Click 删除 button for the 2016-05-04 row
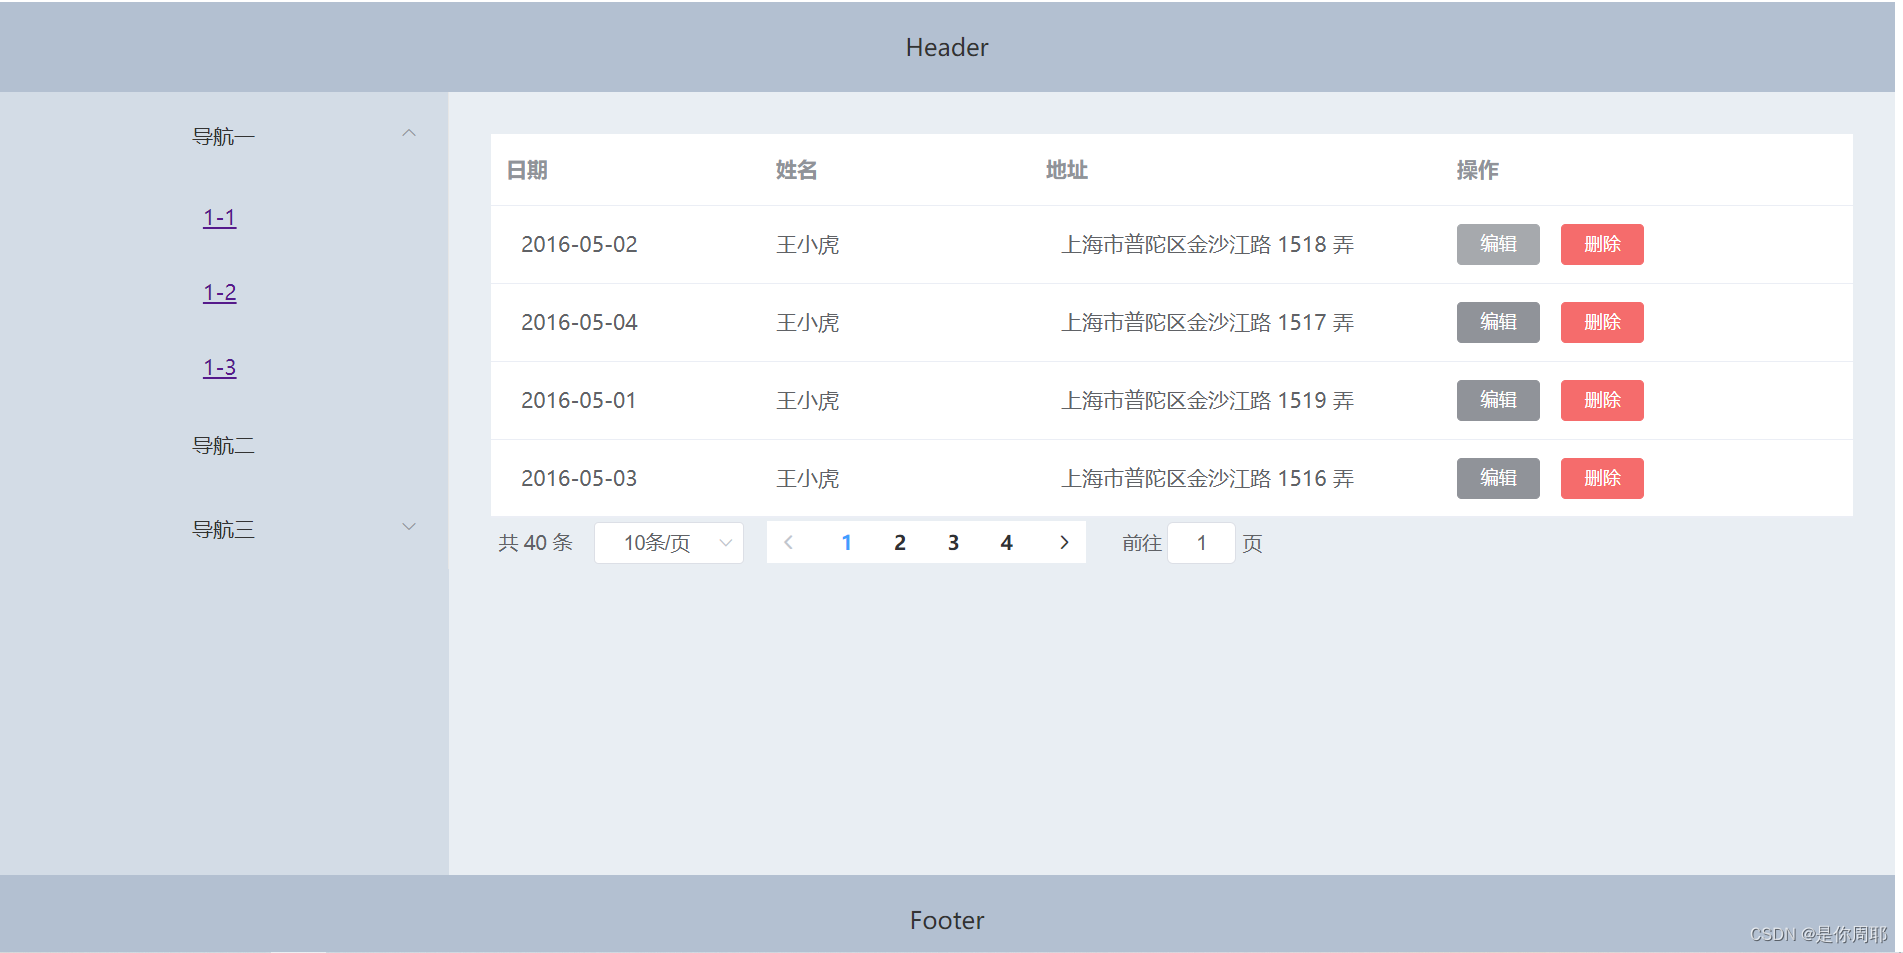 tap(1601, 322)
